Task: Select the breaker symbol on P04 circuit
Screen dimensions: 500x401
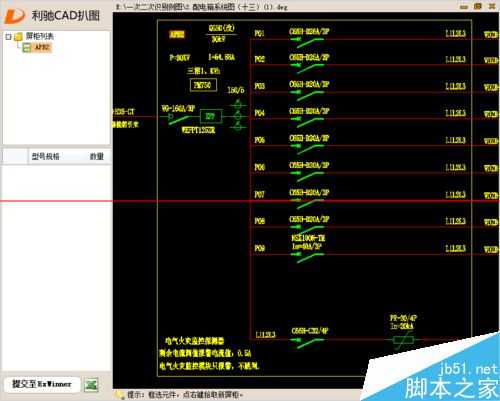Action: click(x=308, y=122)
